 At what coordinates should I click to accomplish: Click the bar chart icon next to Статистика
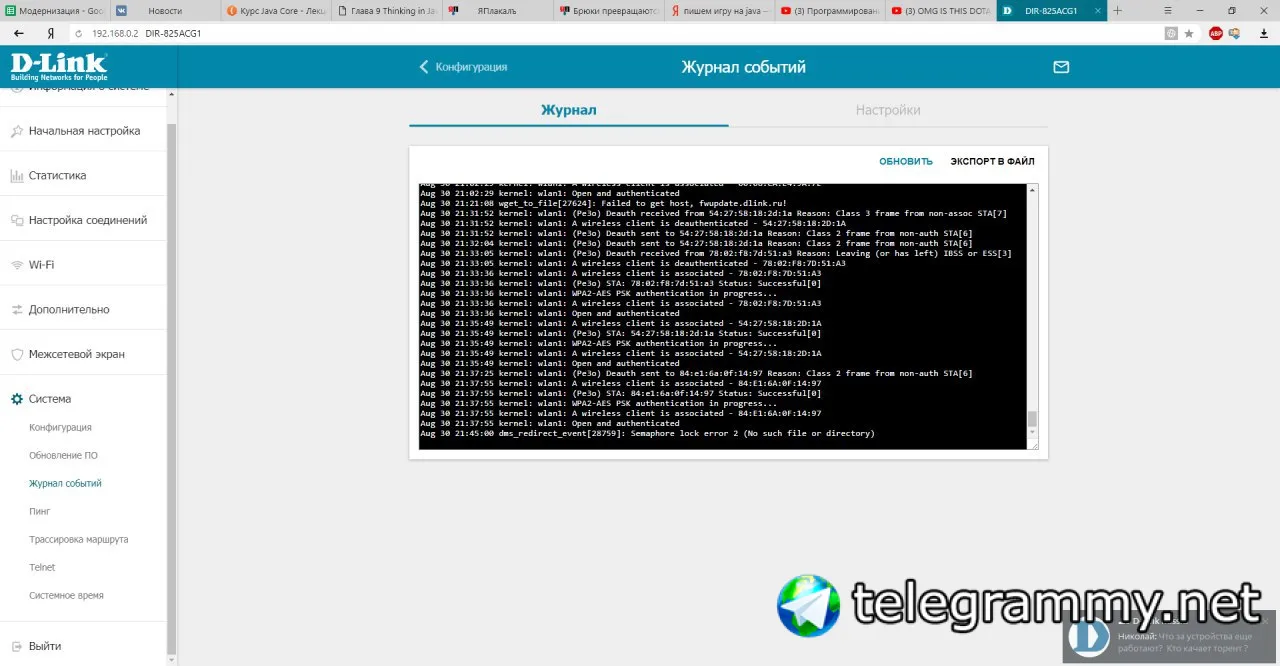(17, 176)
